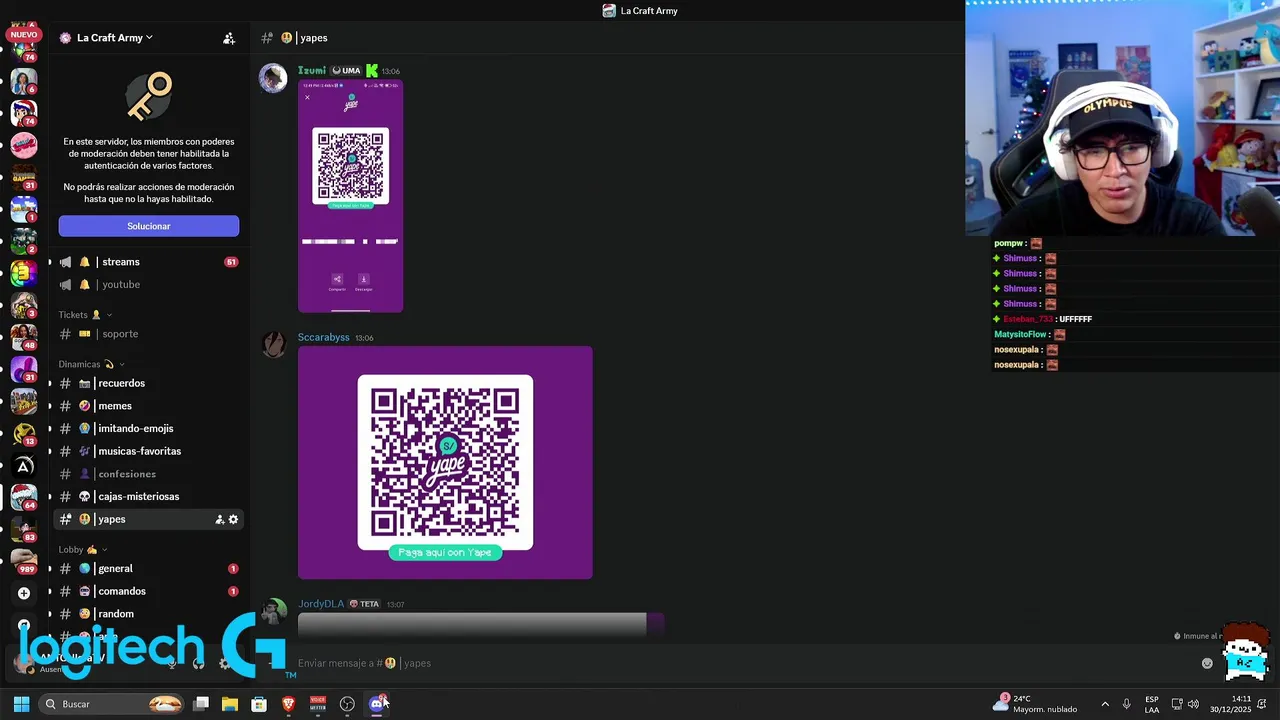
Task: Click Izumi's profile avatar
Action: point(273,78)
